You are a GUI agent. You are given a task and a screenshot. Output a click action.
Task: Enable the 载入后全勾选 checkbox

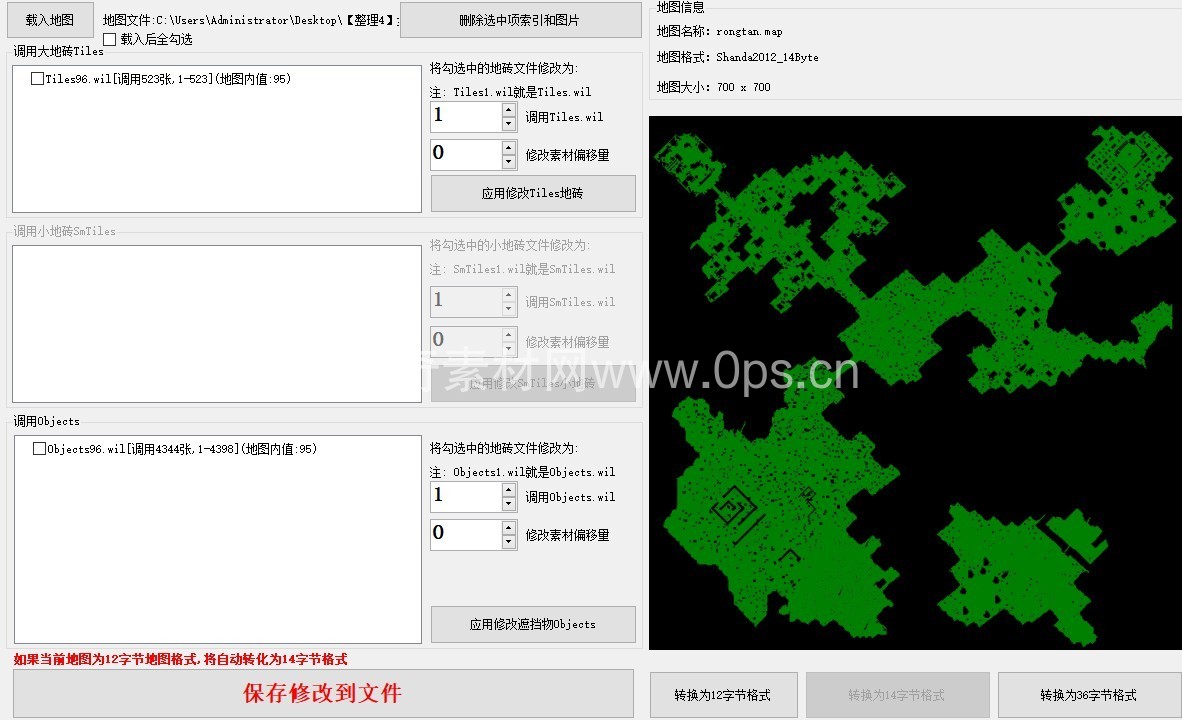pyautogui.click(x=110, y=39)
